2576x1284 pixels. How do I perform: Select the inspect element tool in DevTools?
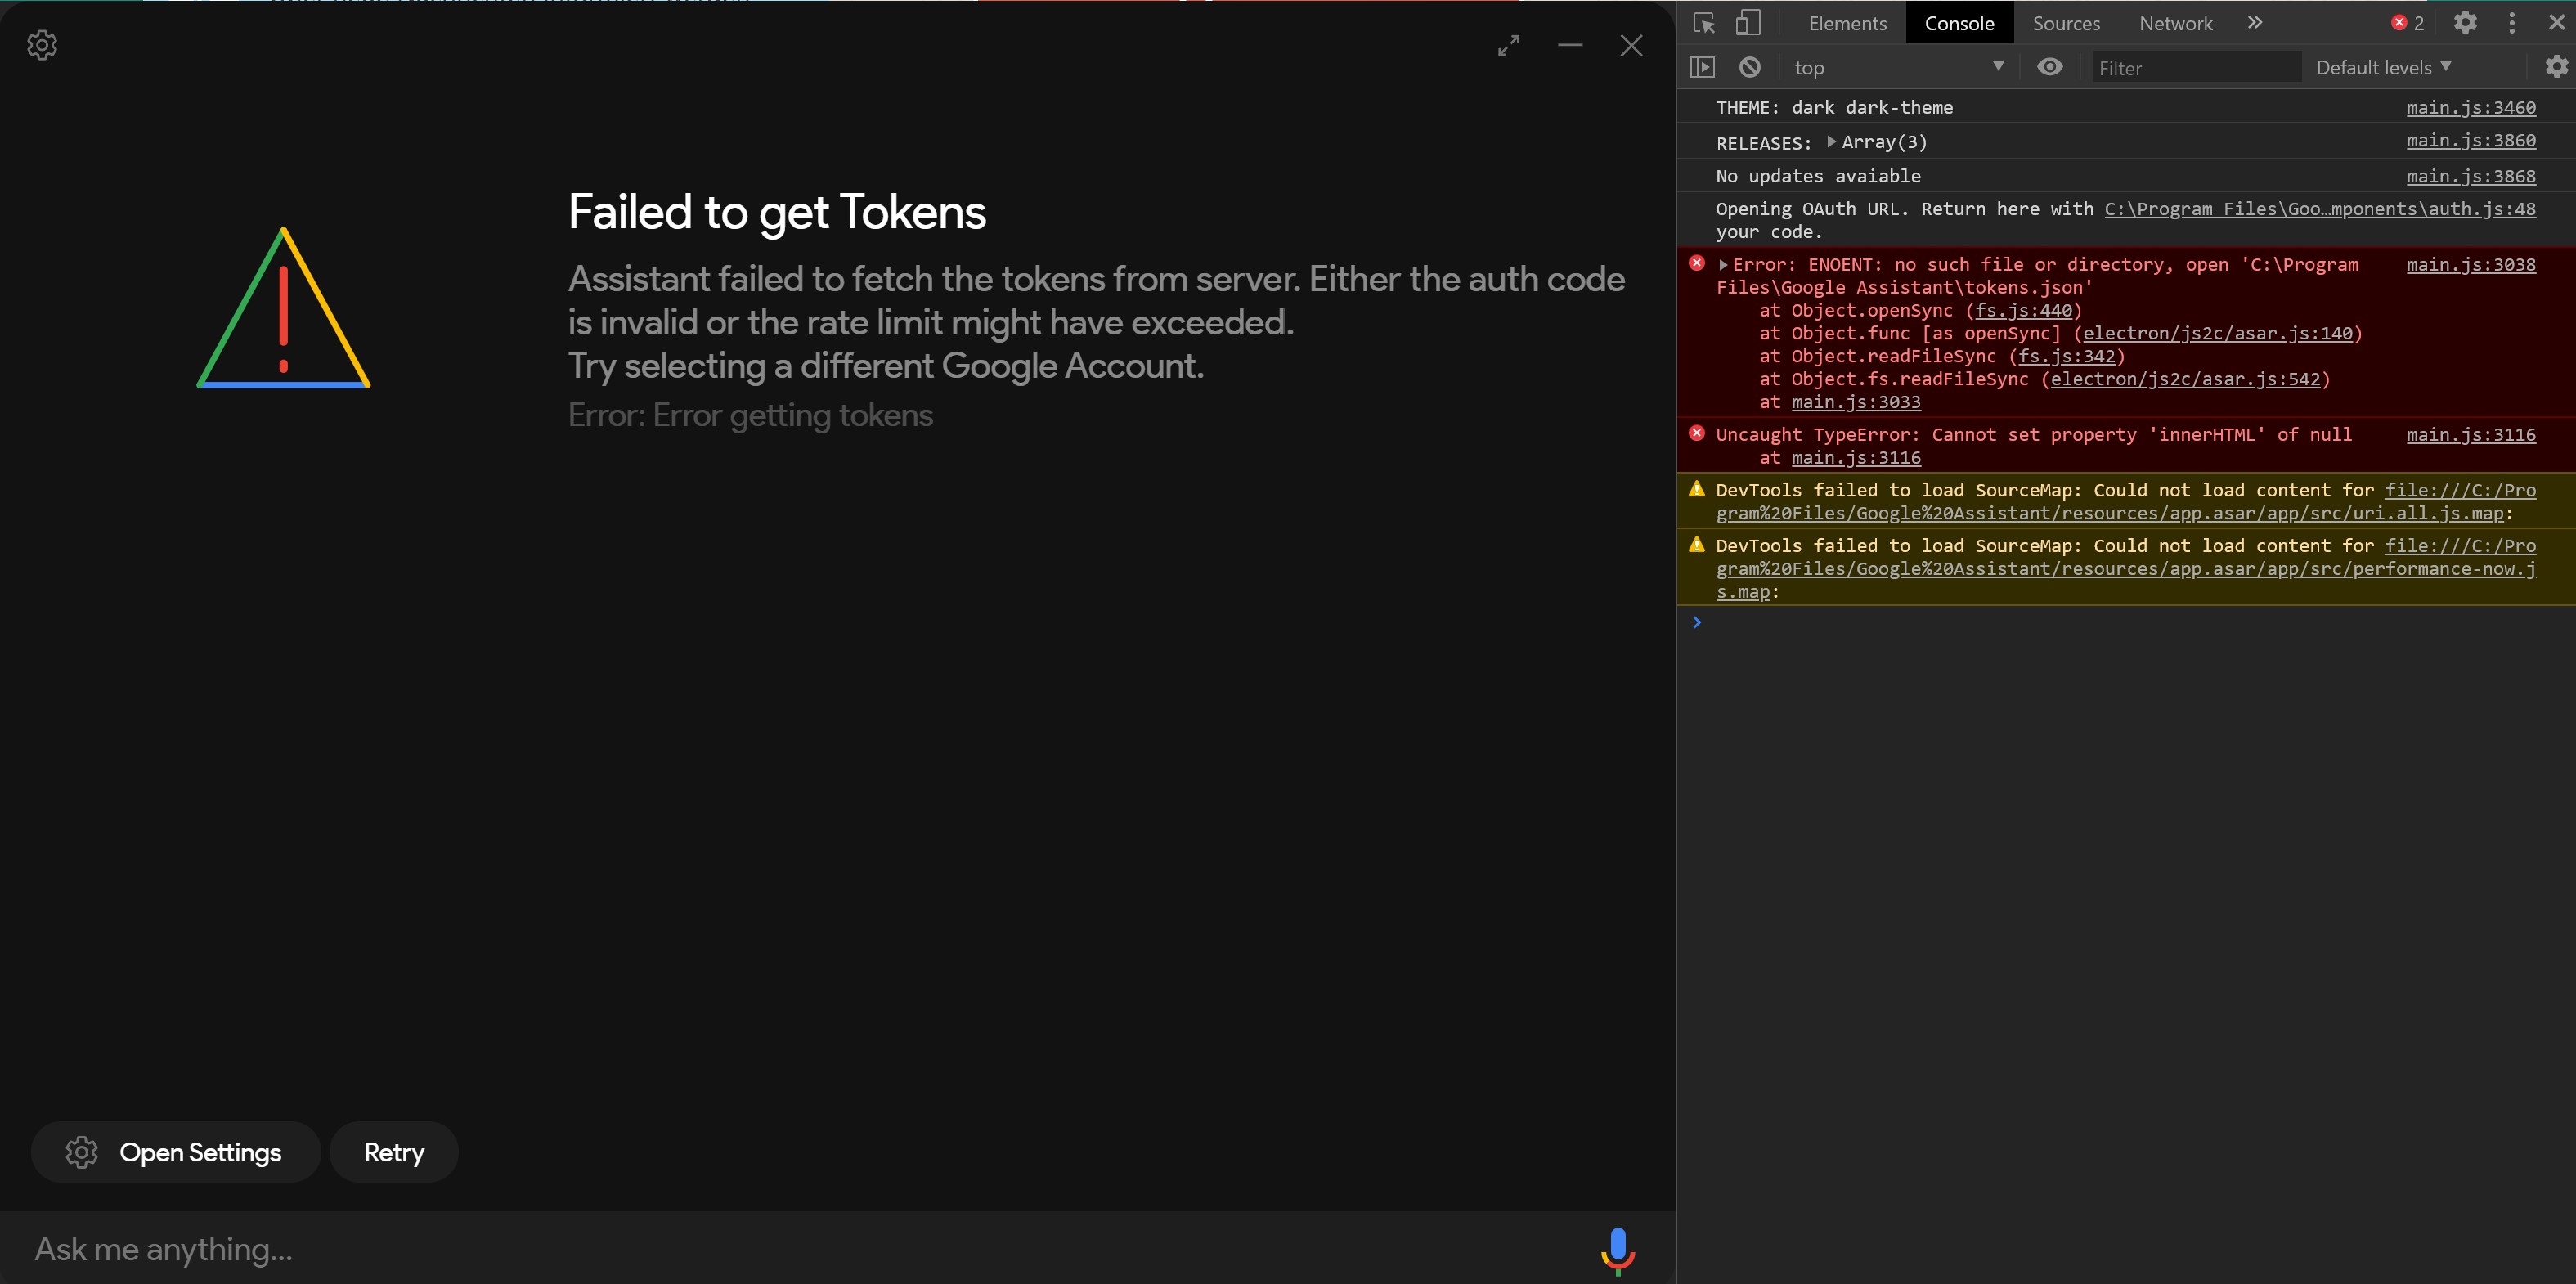coord(1703,22)
